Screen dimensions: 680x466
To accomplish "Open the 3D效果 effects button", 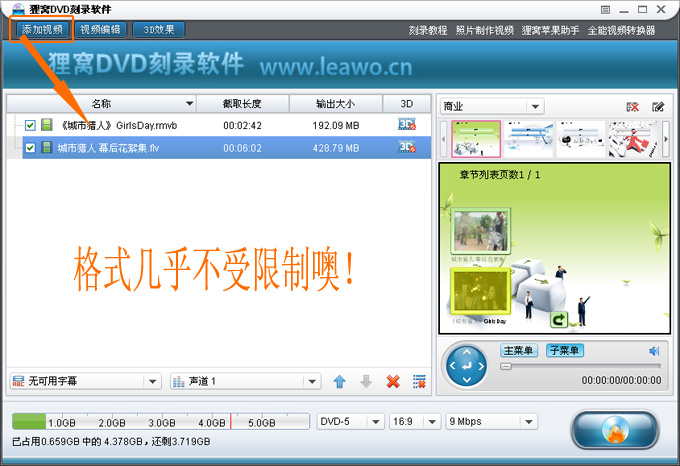I will pyautogui.click(x=159, y=29).
